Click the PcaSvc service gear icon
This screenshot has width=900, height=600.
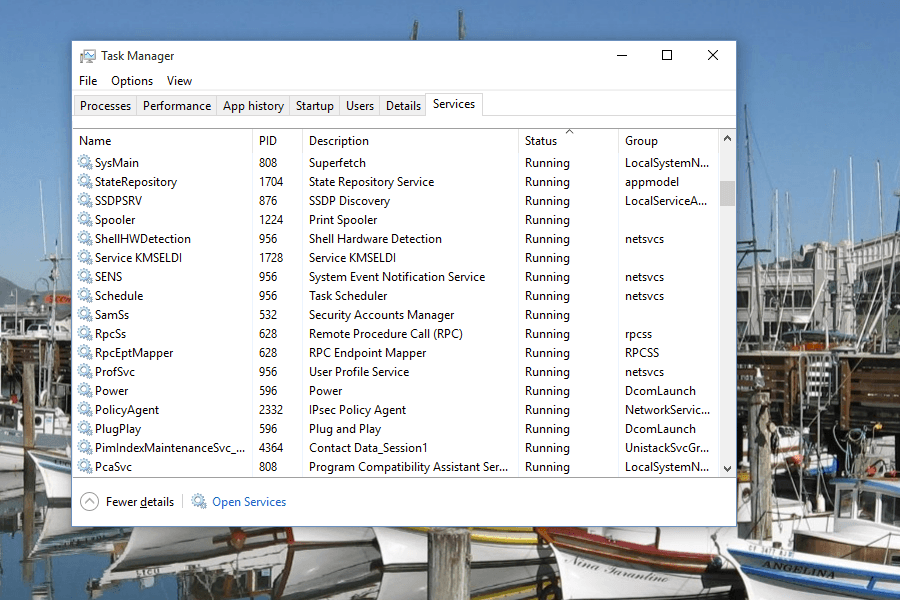[85, 466]
